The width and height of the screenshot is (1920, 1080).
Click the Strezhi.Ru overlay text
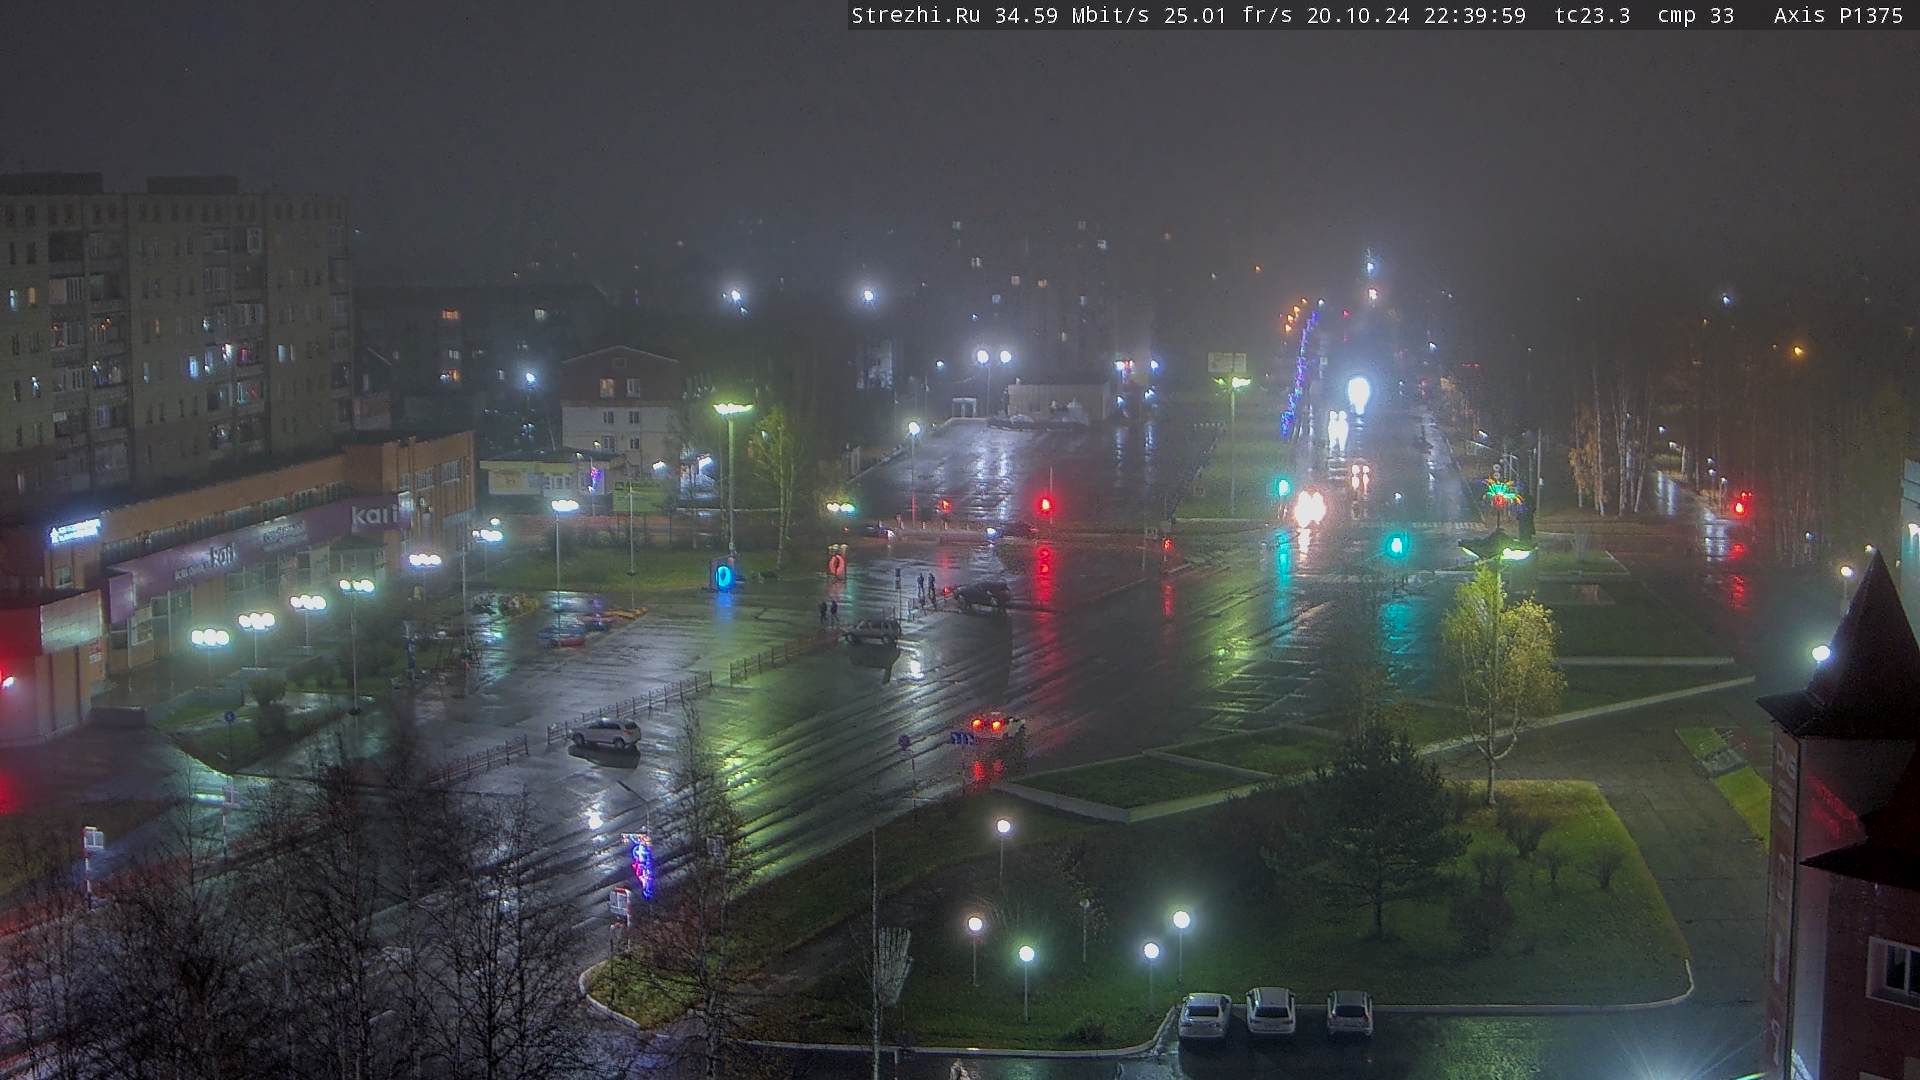pyautogui.click(x=915, y=15)
